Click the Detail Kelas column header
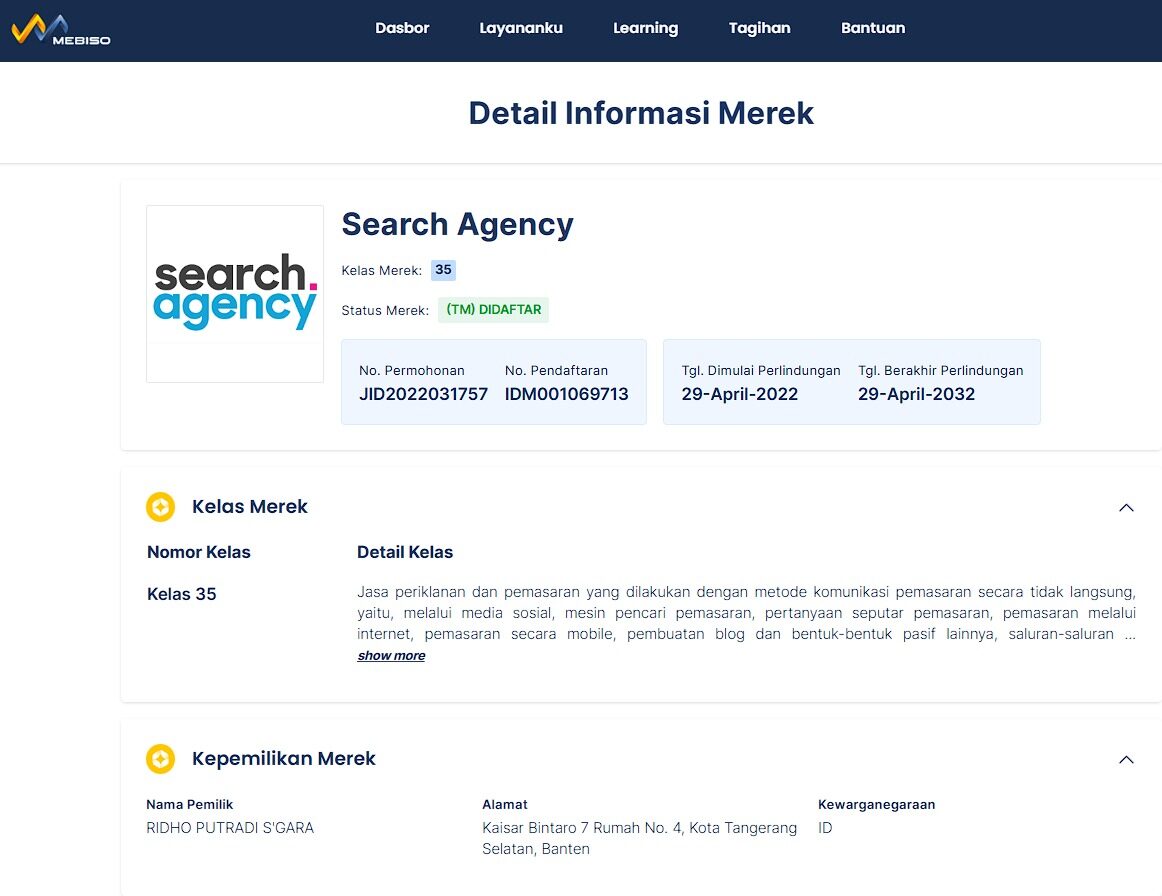 pyautogui.click(x=405, y=552)
